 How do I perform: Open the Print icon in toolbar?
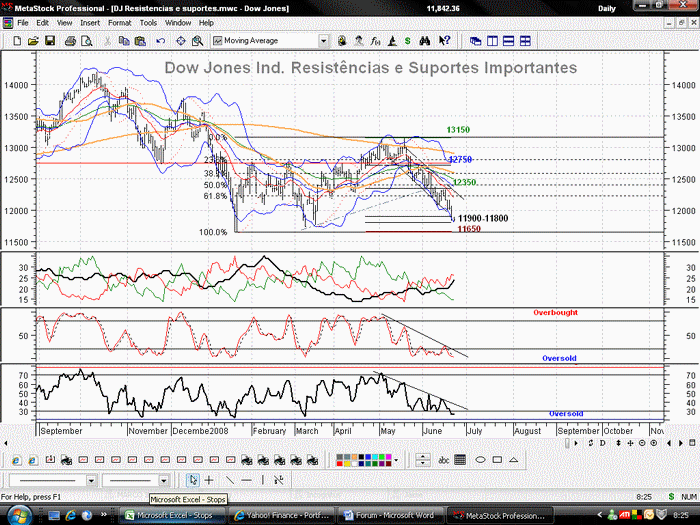[x=70, y=41]
